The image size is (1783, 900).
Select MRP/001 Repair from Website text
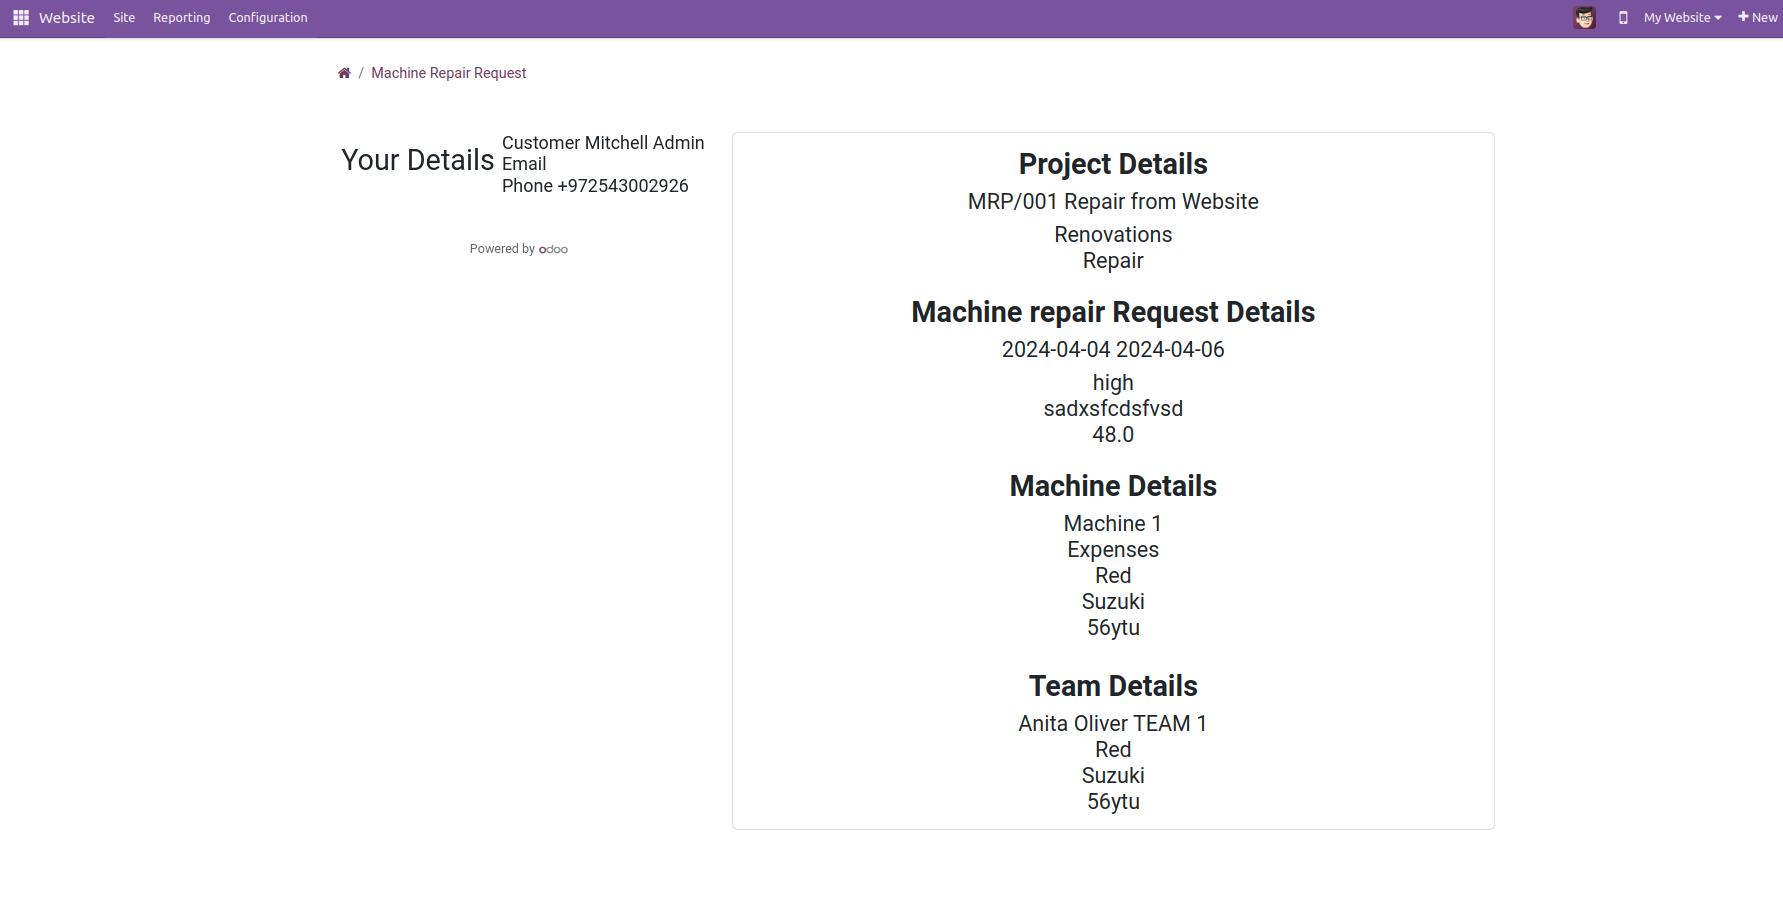pyautogui.click(x=1113, y=202)
